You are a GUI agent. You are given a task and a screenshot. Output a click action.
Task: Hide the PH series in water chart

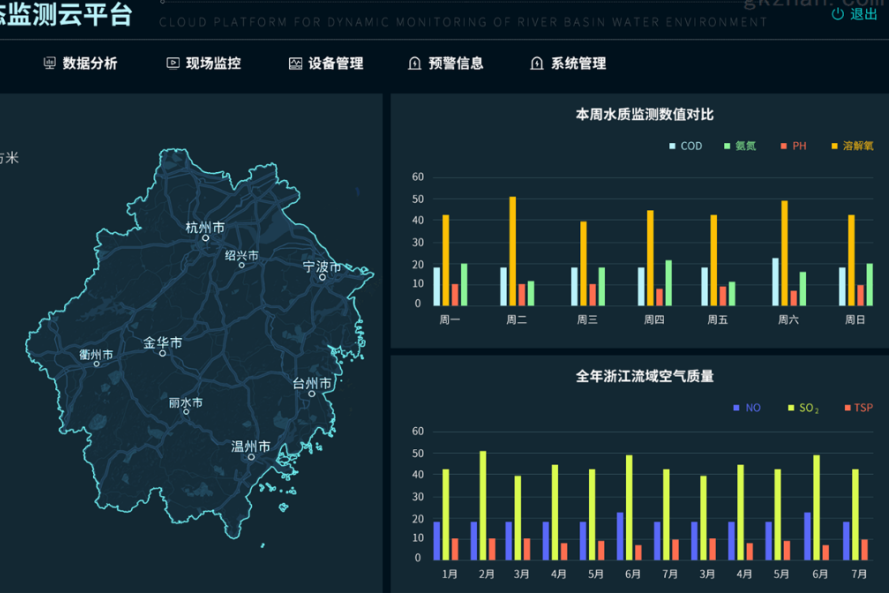[785, 146]
